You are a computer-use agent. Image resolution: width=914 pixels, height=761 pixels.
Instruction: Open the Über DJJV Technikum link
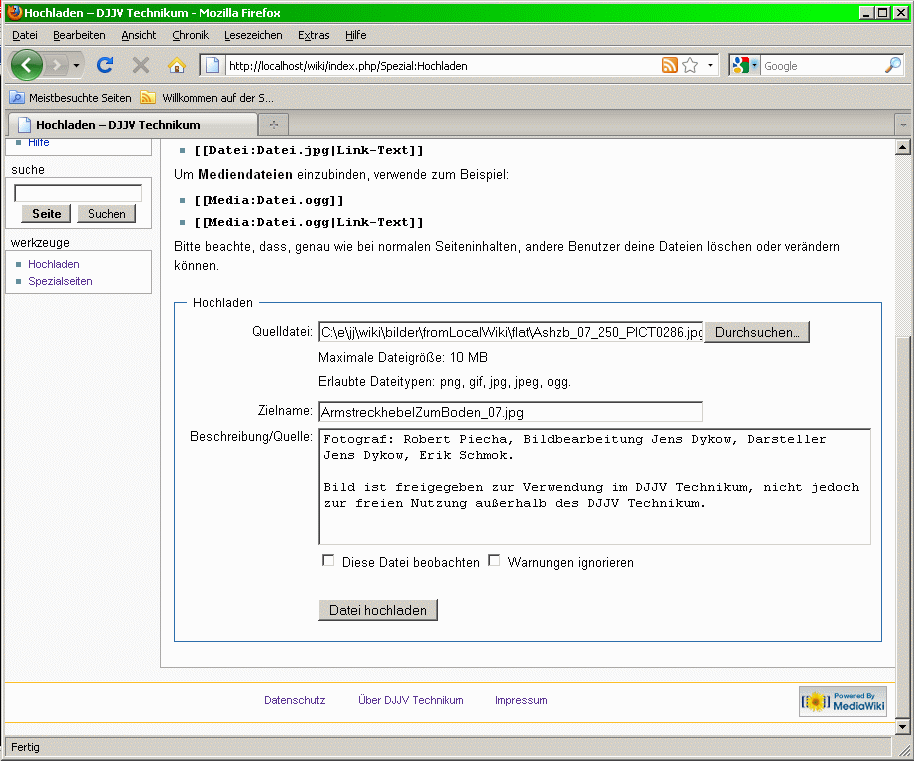tap(410, 700)
